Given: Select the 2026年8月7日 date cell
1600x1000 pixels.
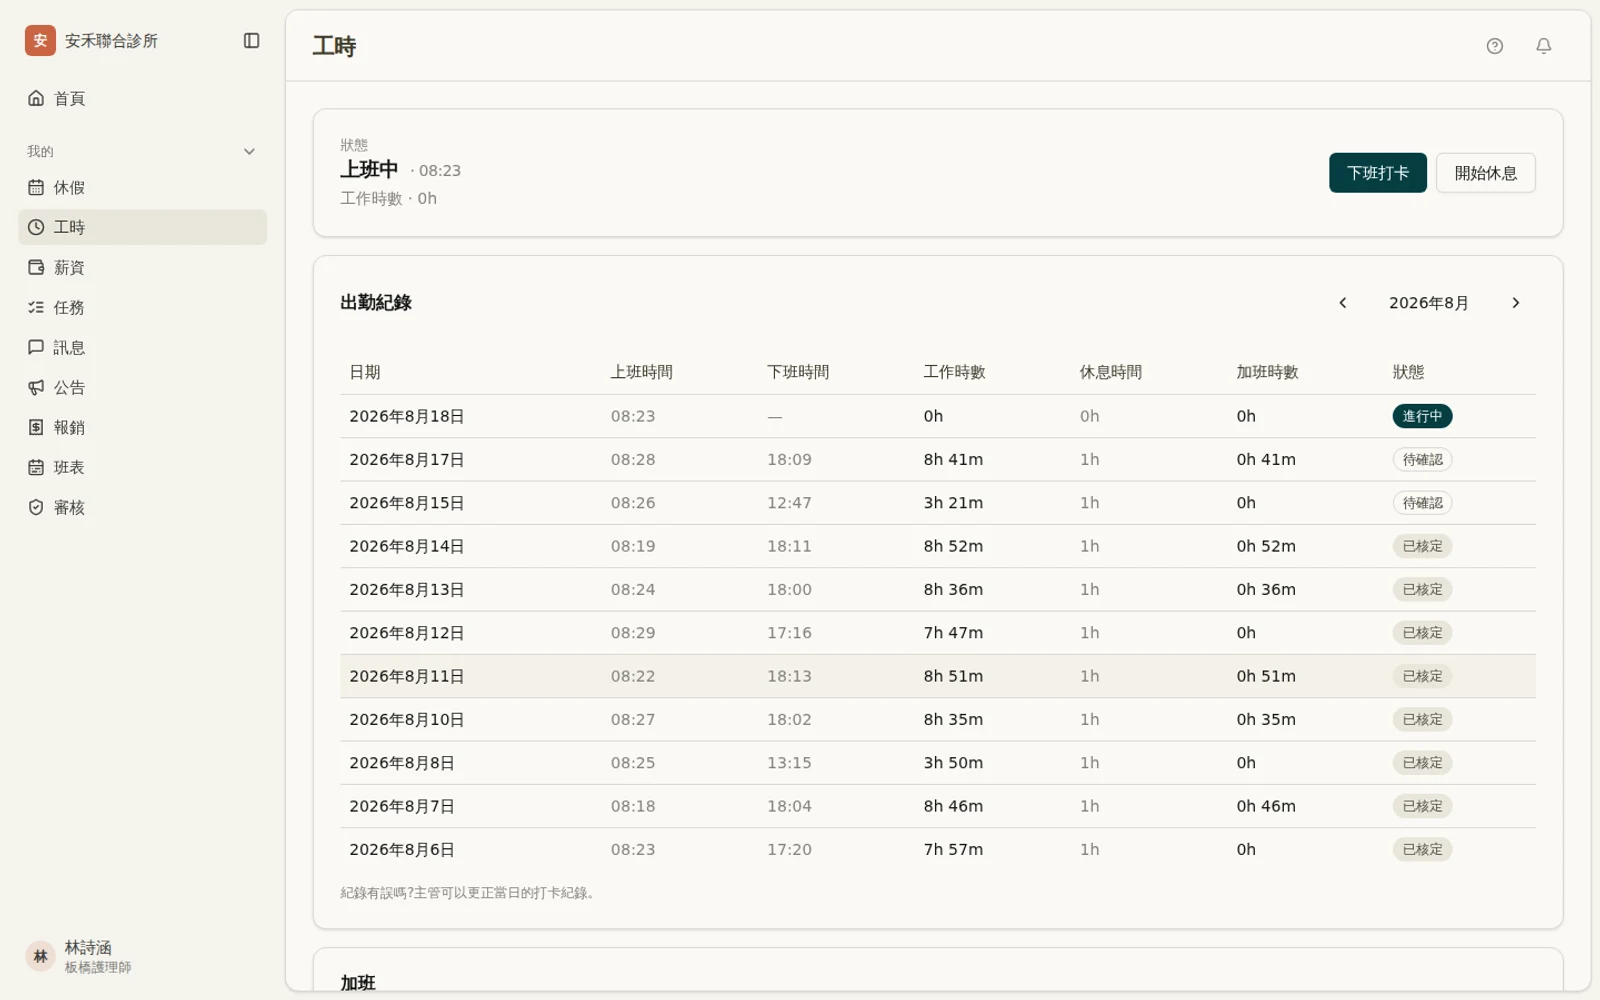Looking at the screenshot, I should tap(402, 806).
